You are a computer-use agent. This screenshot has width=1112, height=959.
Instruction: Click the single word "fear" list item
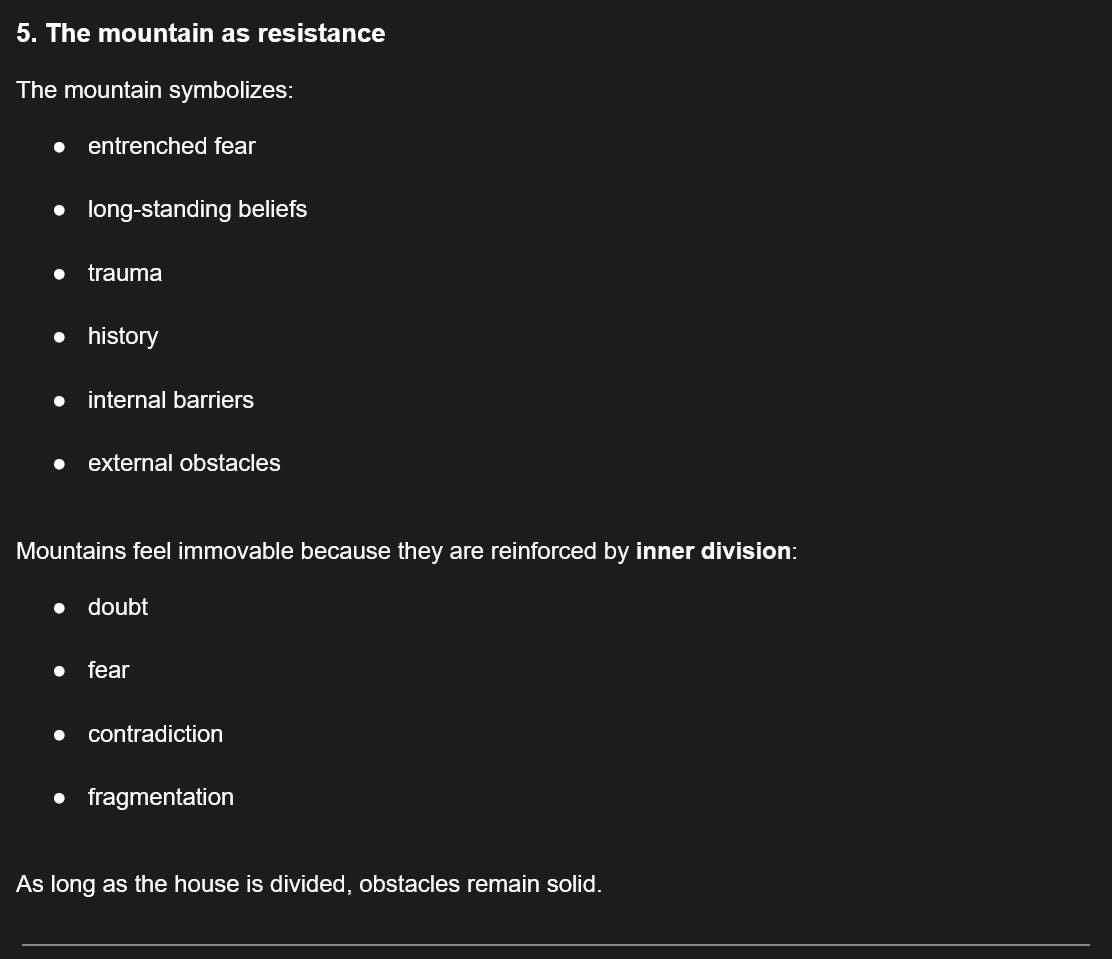[108, 670]
